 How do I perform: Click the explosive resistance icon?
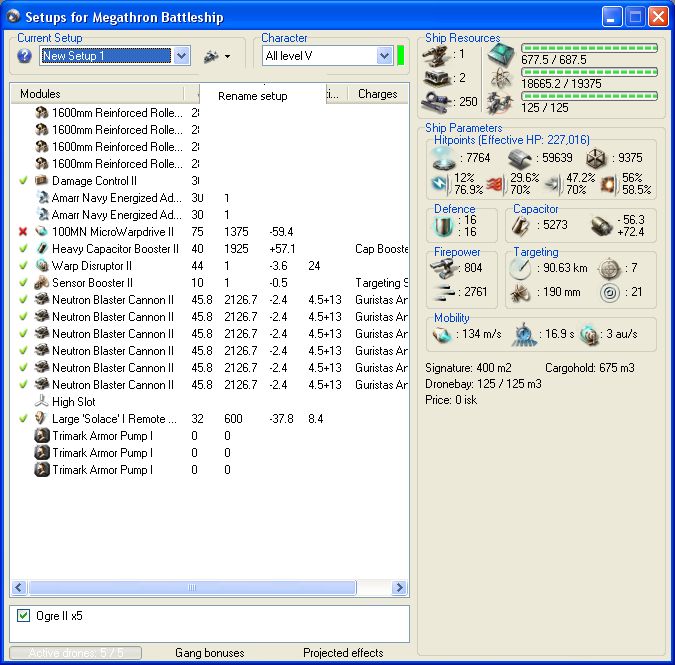(608, 184)
